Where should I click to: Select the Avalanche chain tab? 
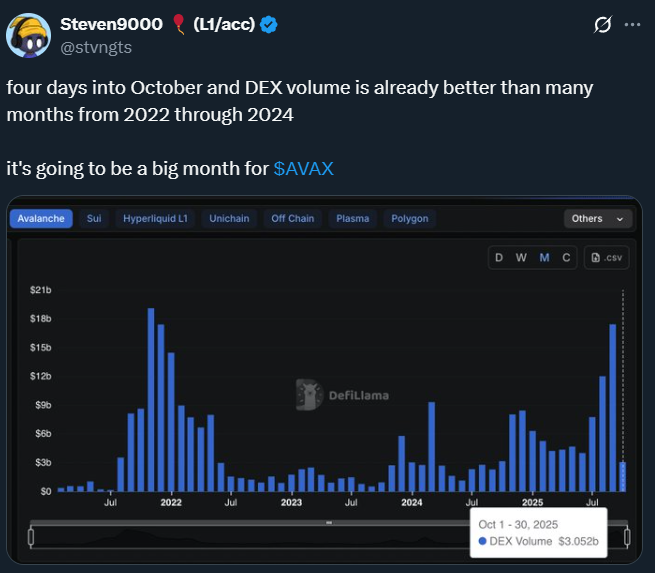[x=41, y=218]
